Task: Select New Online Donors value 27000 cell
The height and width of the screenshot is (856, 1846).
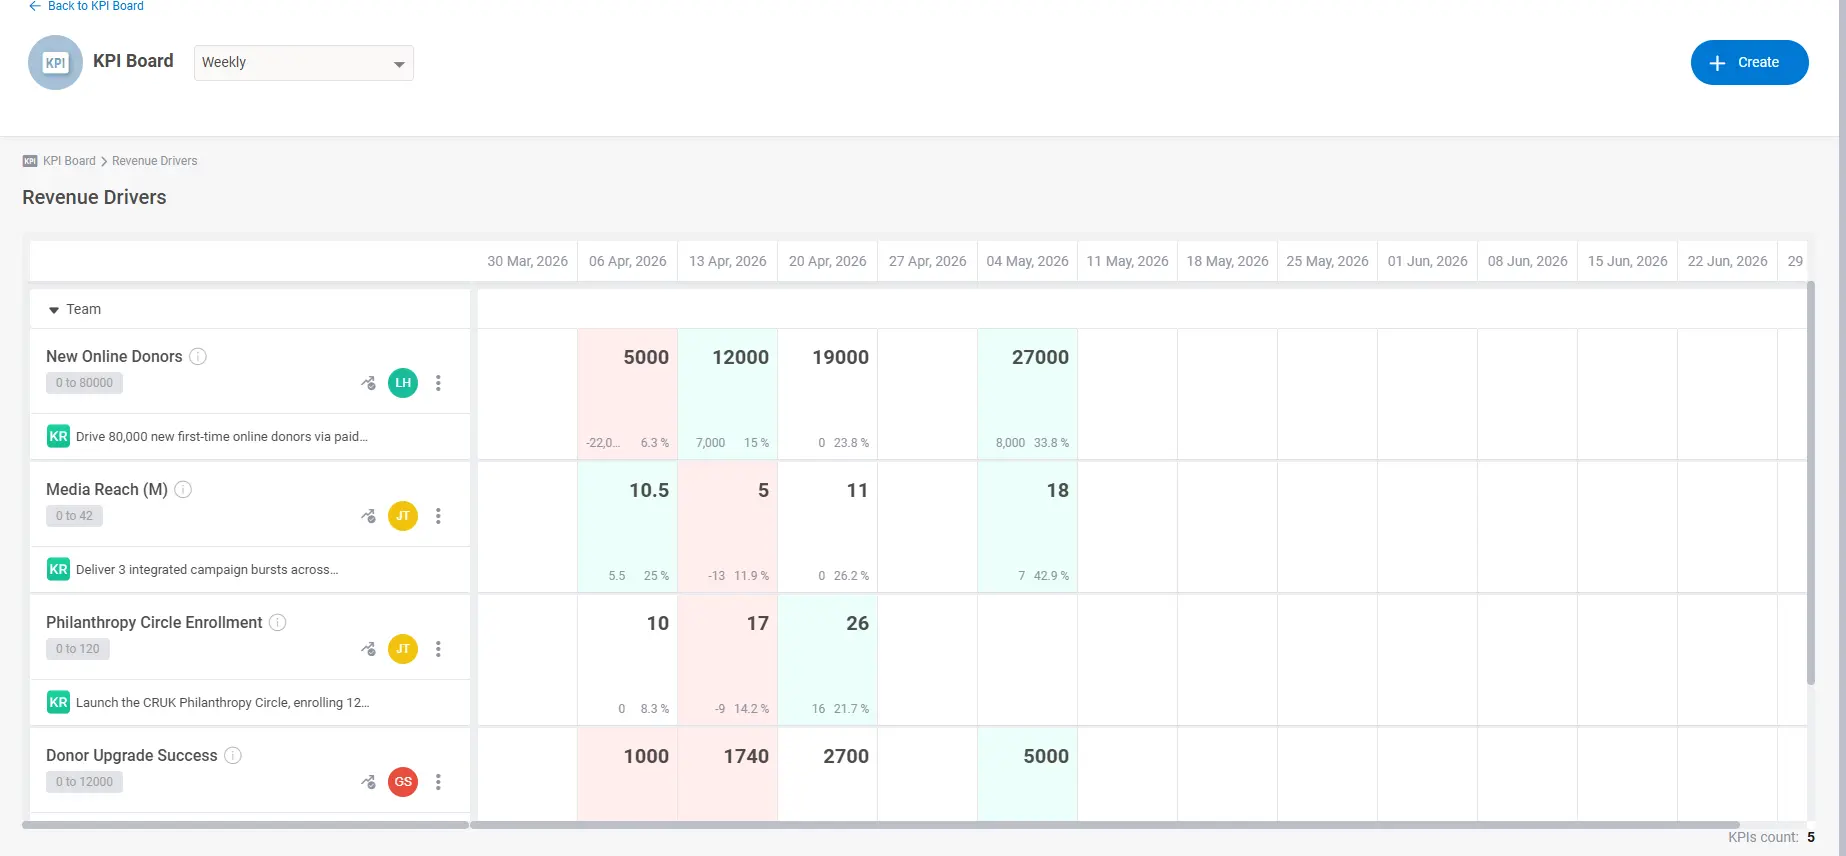Action: coord(1028,394)
